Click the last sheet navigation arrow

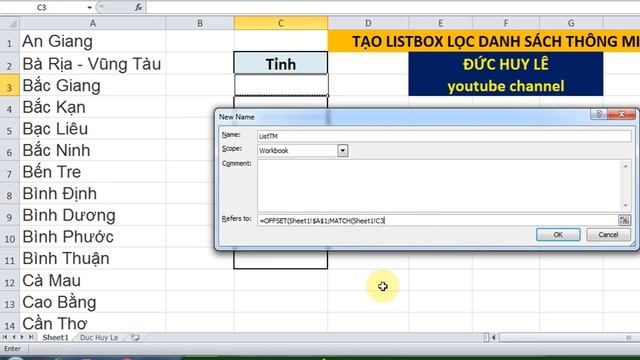pyautogui.click(x=31, y=337)
